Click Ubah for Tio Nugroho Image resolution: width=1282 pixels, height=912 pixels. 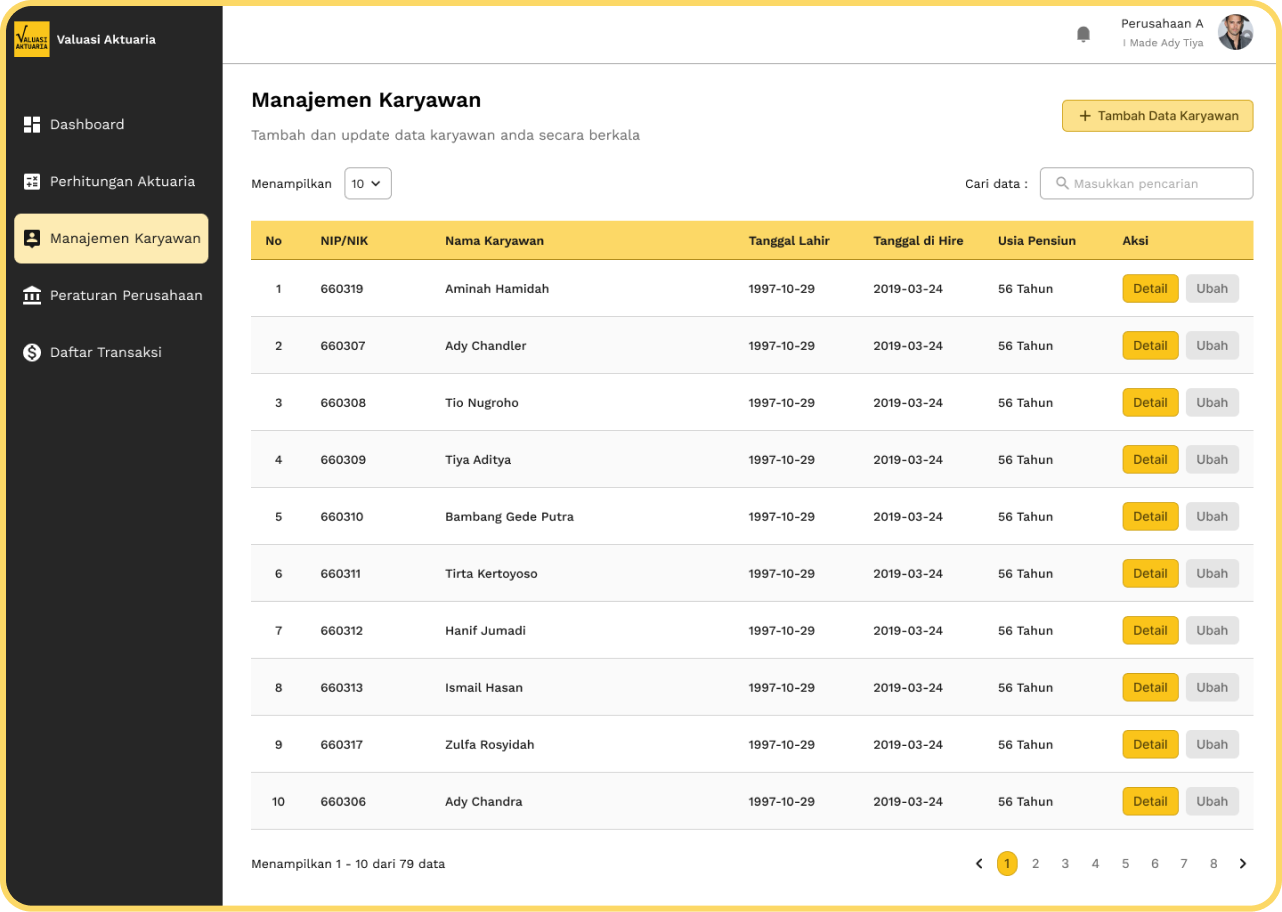coord(1212,403)
